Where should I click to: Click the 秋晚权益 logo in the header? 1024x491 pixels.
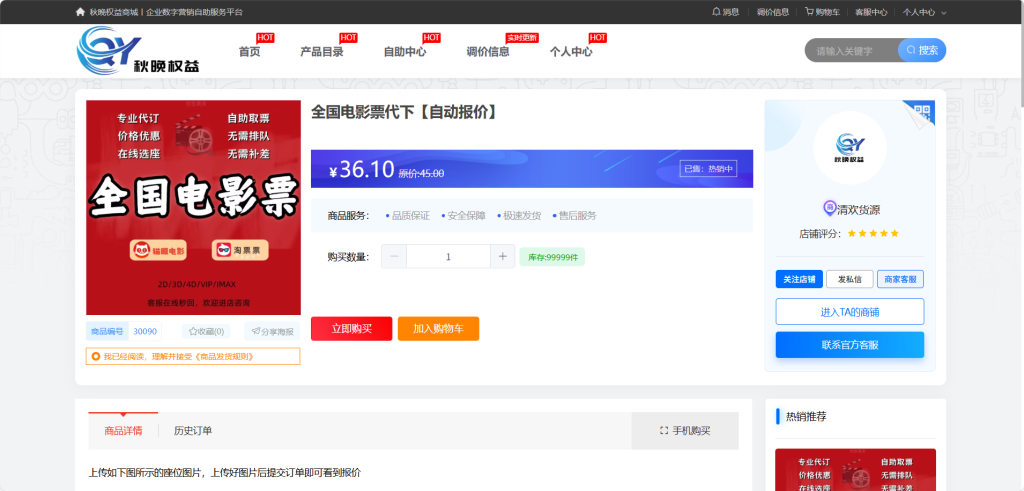[x=139, y=51]
